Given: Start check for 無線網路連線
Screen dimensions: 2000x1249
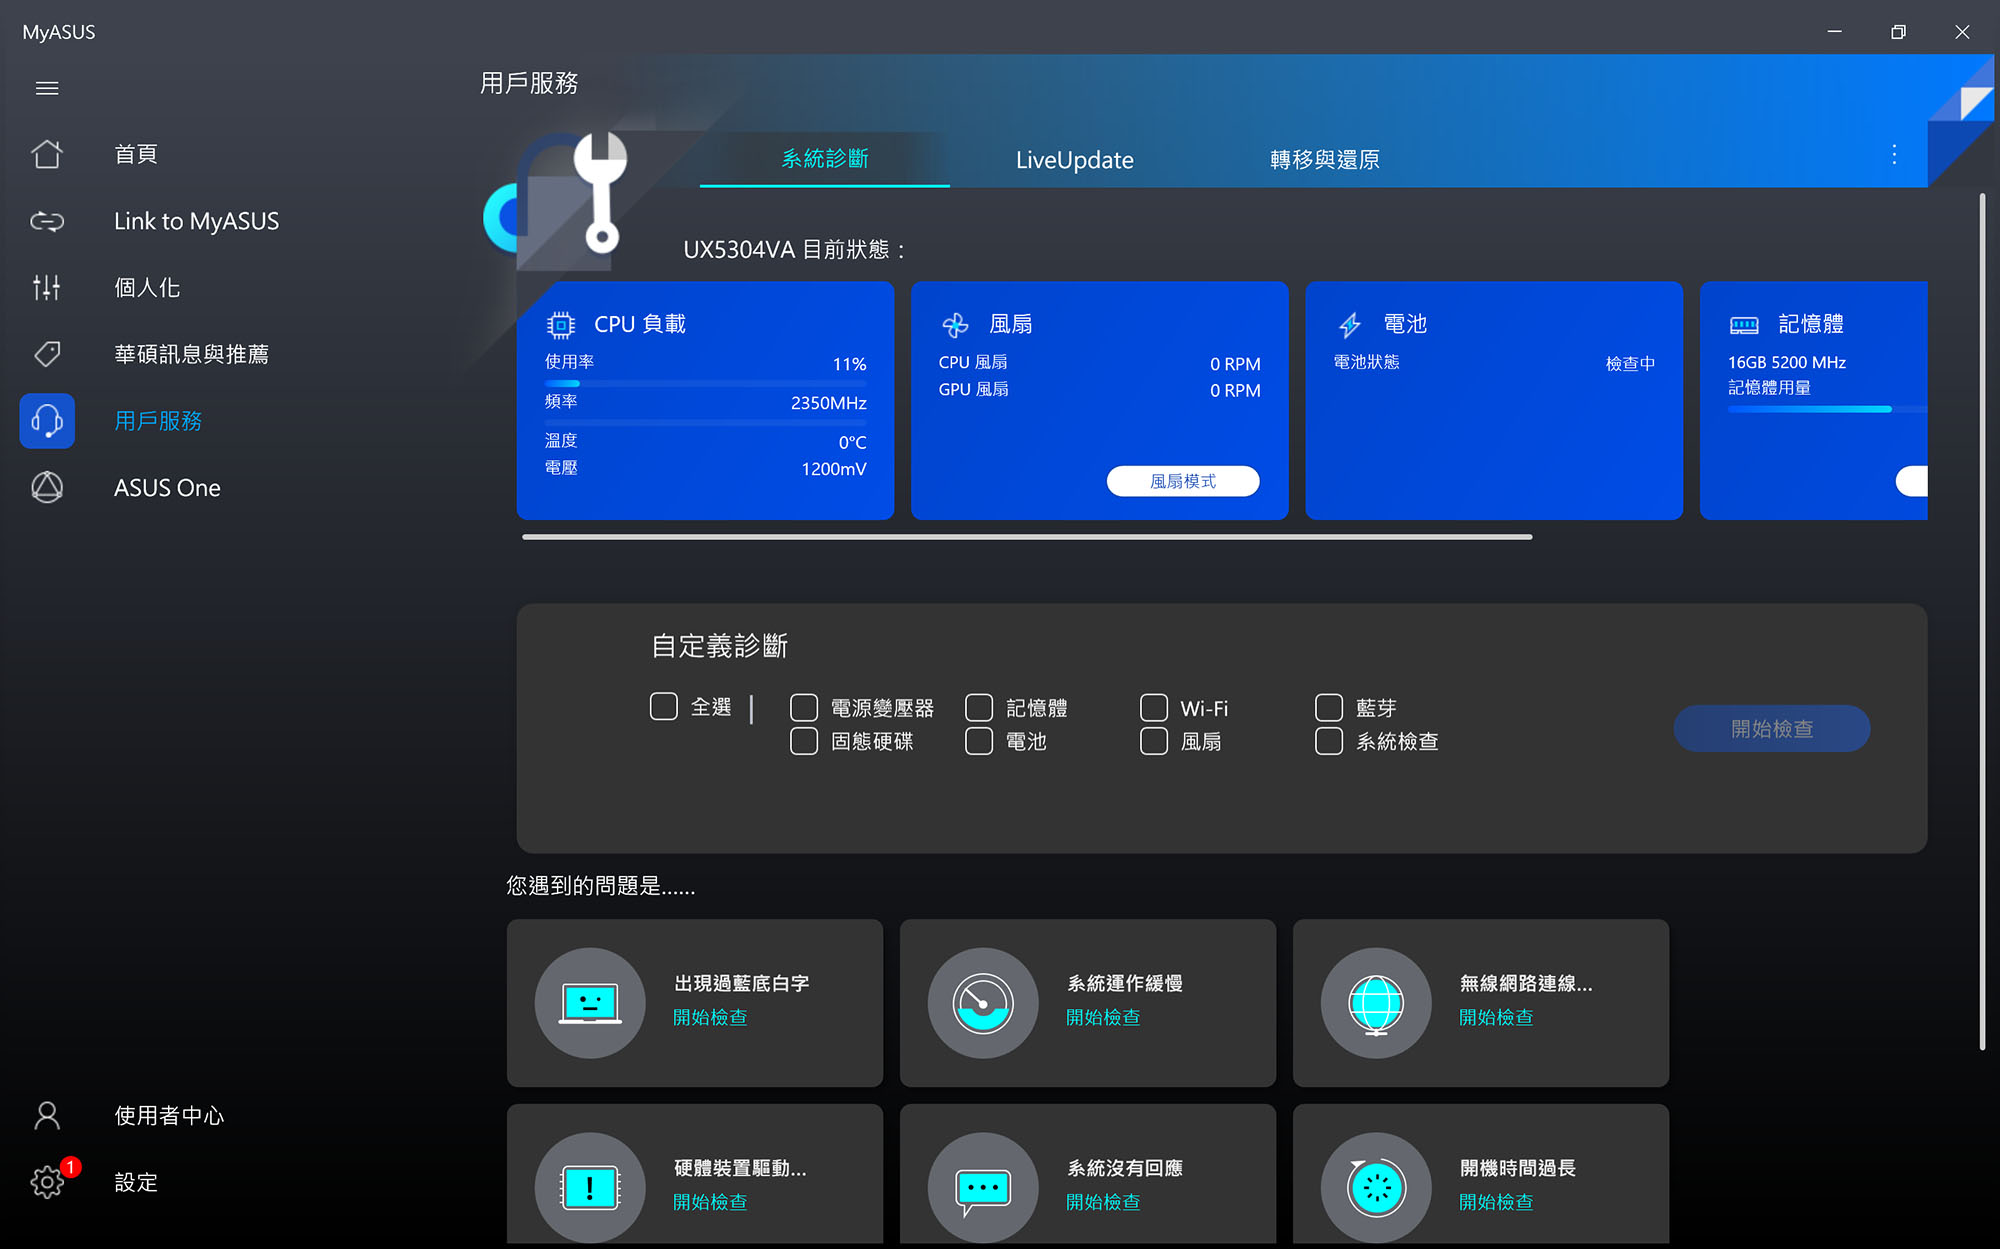Looking at the screenshot, I should (x=1496, y=1017).
